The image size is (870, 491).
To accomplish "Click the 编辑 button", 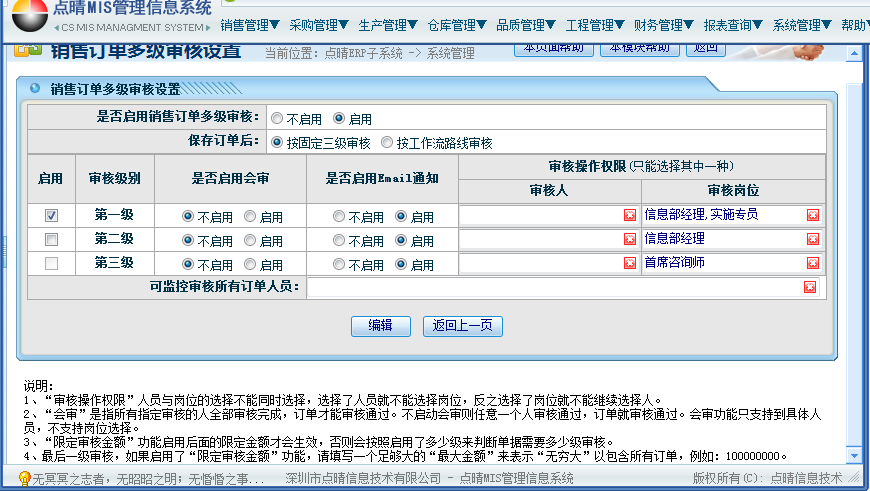I will point(380,326).
